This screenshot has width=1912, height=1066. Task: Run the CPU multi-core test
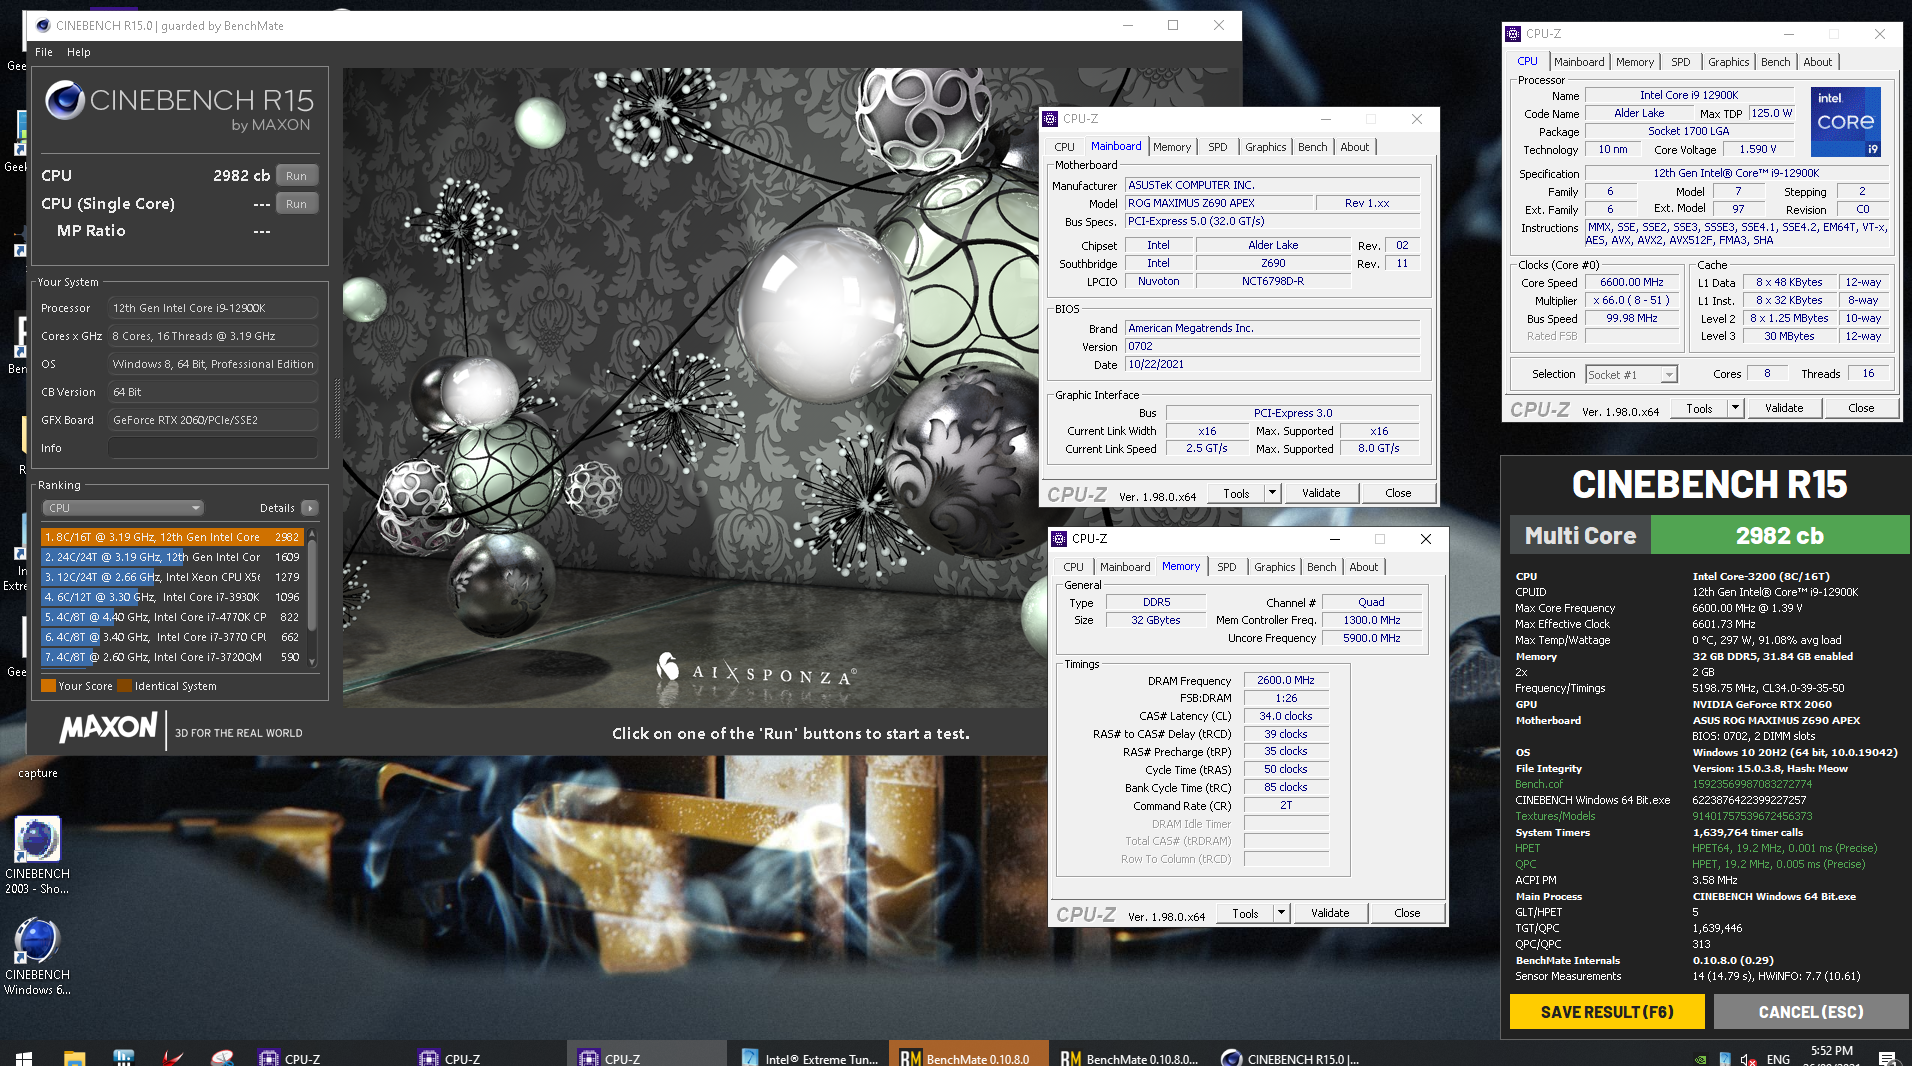[296, 176]
